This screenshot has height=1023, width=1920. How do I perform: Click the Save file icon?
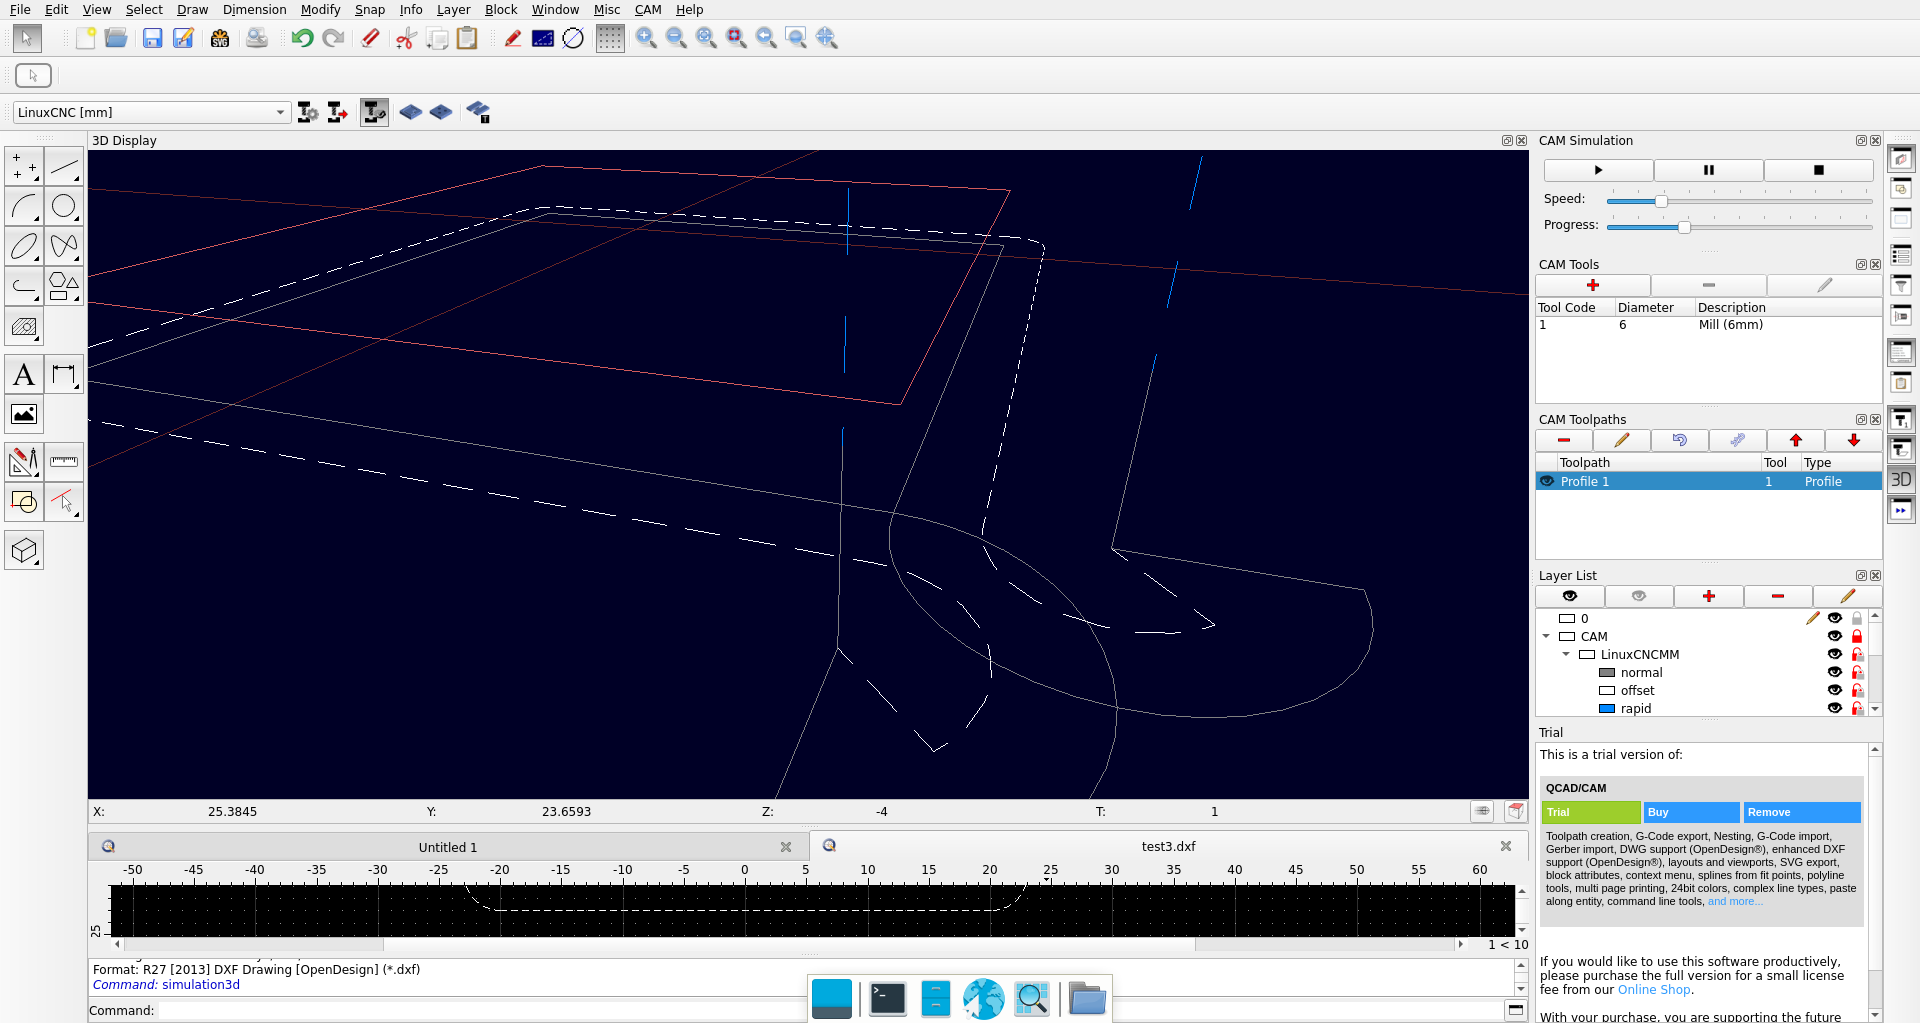tap(152, 38)
